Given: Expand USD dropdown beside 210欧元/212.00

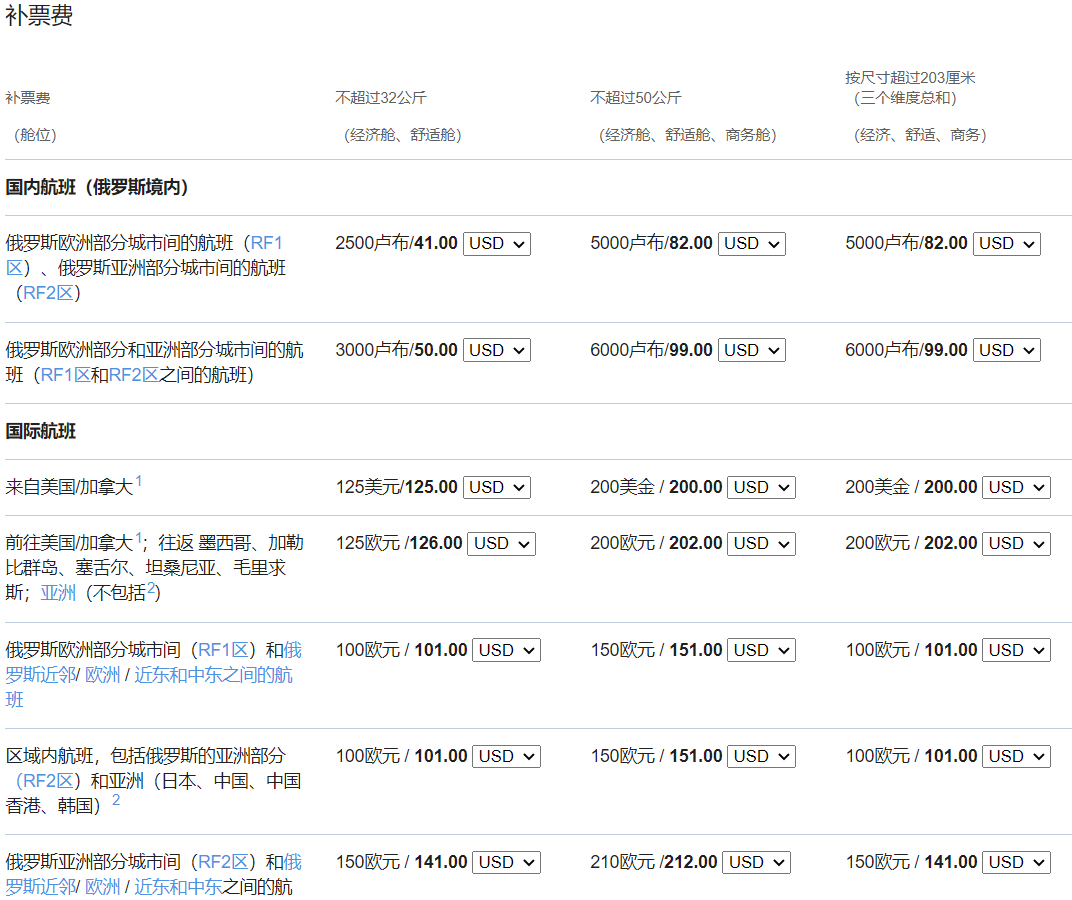Looking at the screenshot, I should coord(756,862).
